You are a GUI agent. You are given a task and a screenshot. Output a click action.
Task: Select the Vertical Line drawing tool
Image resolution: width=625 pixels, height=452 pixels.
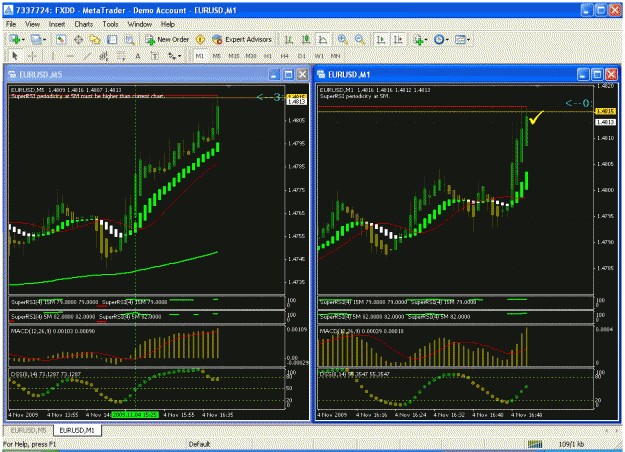point(52,56)
